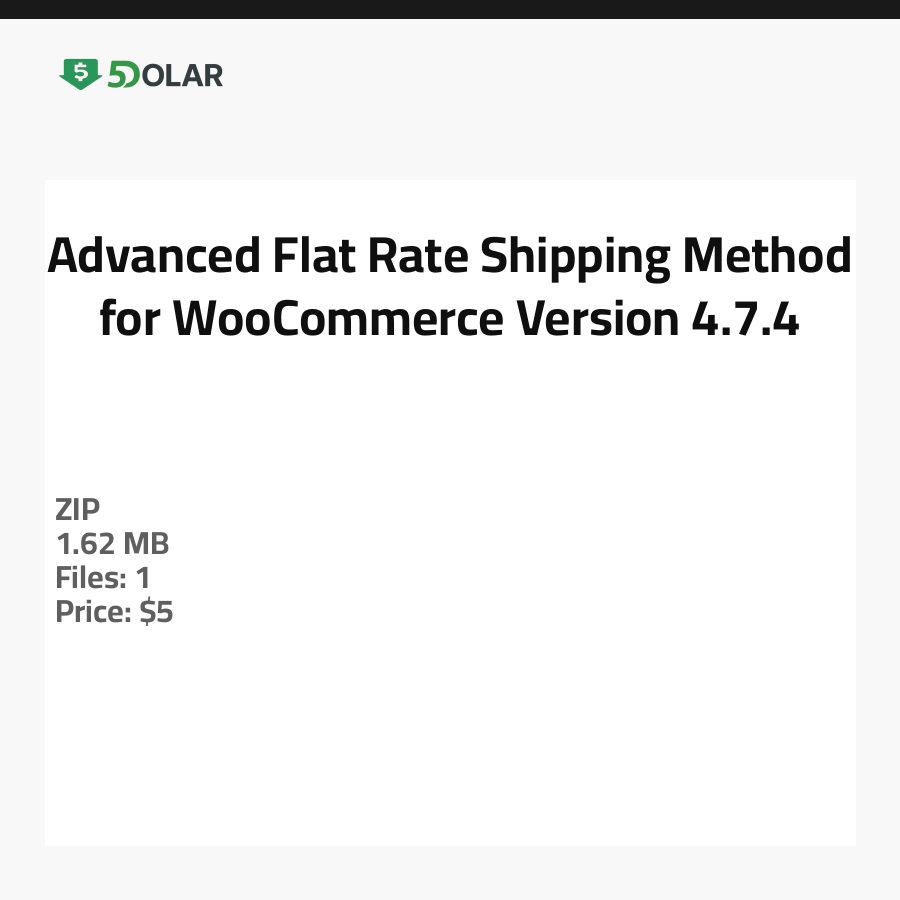
Task: Click the white gap between title and ZIP
Action: pos(450,420)
